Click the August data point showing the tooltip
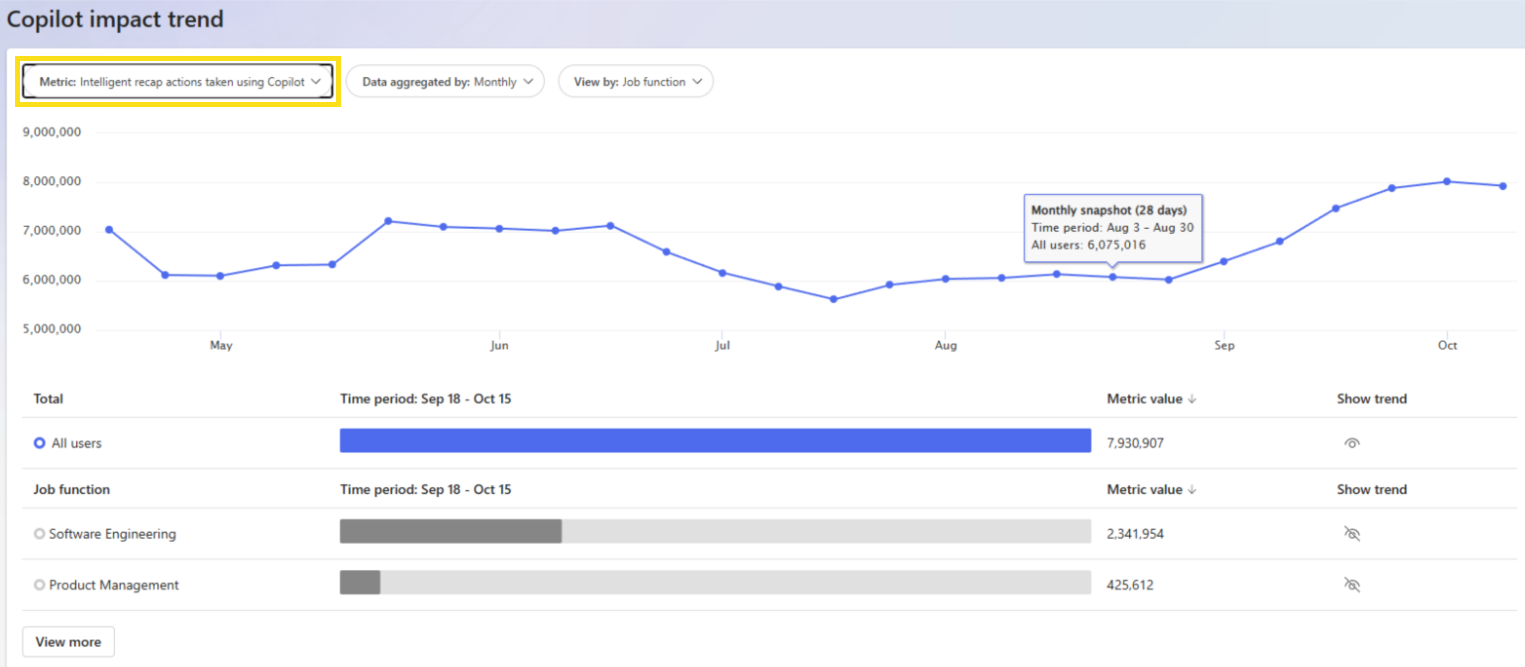This screenshot has width=1525, height=667. (1113, 277)
